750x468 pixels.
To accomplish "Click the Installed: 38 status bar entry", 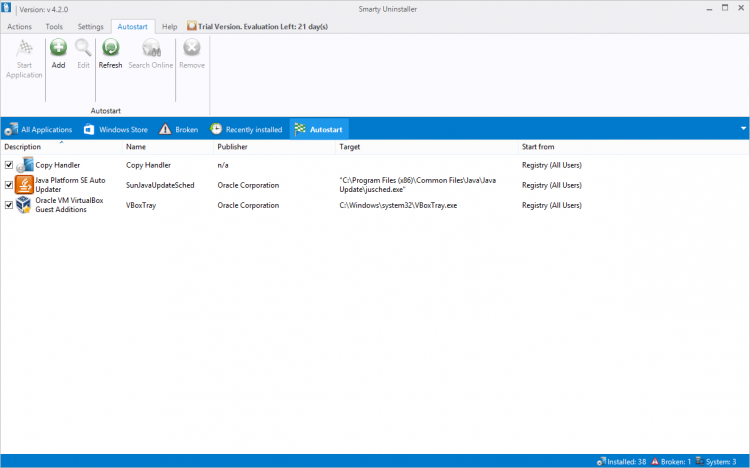I will [x=621, y=462].
